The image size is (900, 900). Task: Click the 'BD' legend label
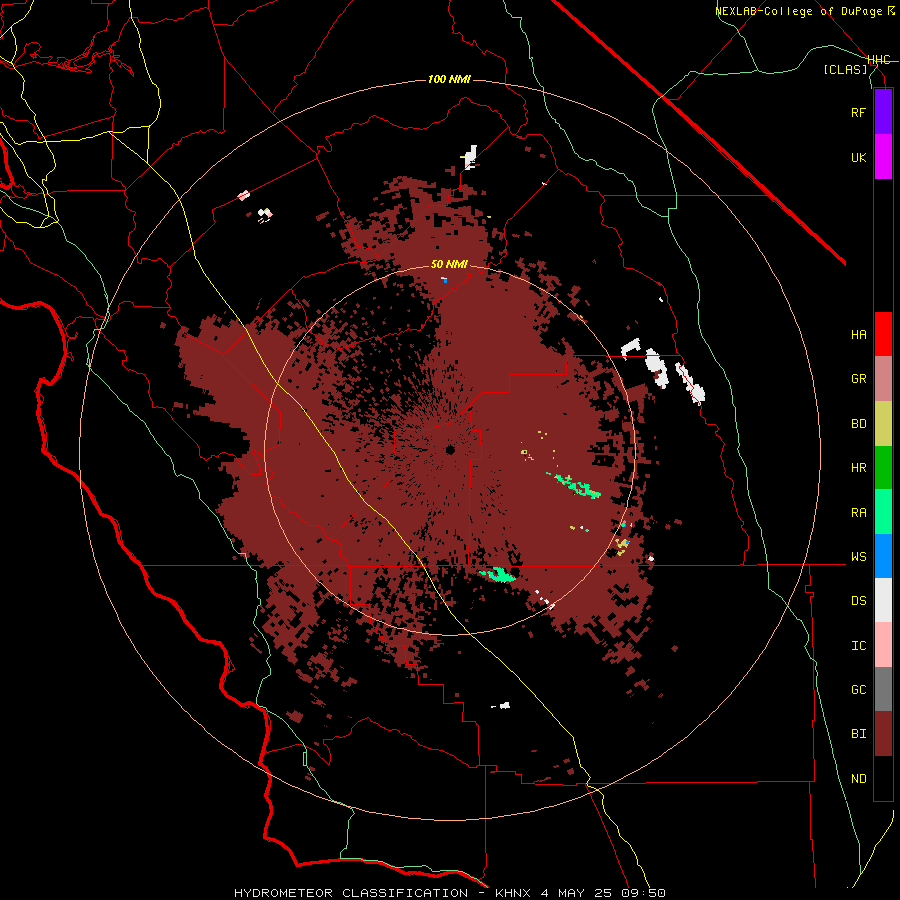(x=858, y=424)
